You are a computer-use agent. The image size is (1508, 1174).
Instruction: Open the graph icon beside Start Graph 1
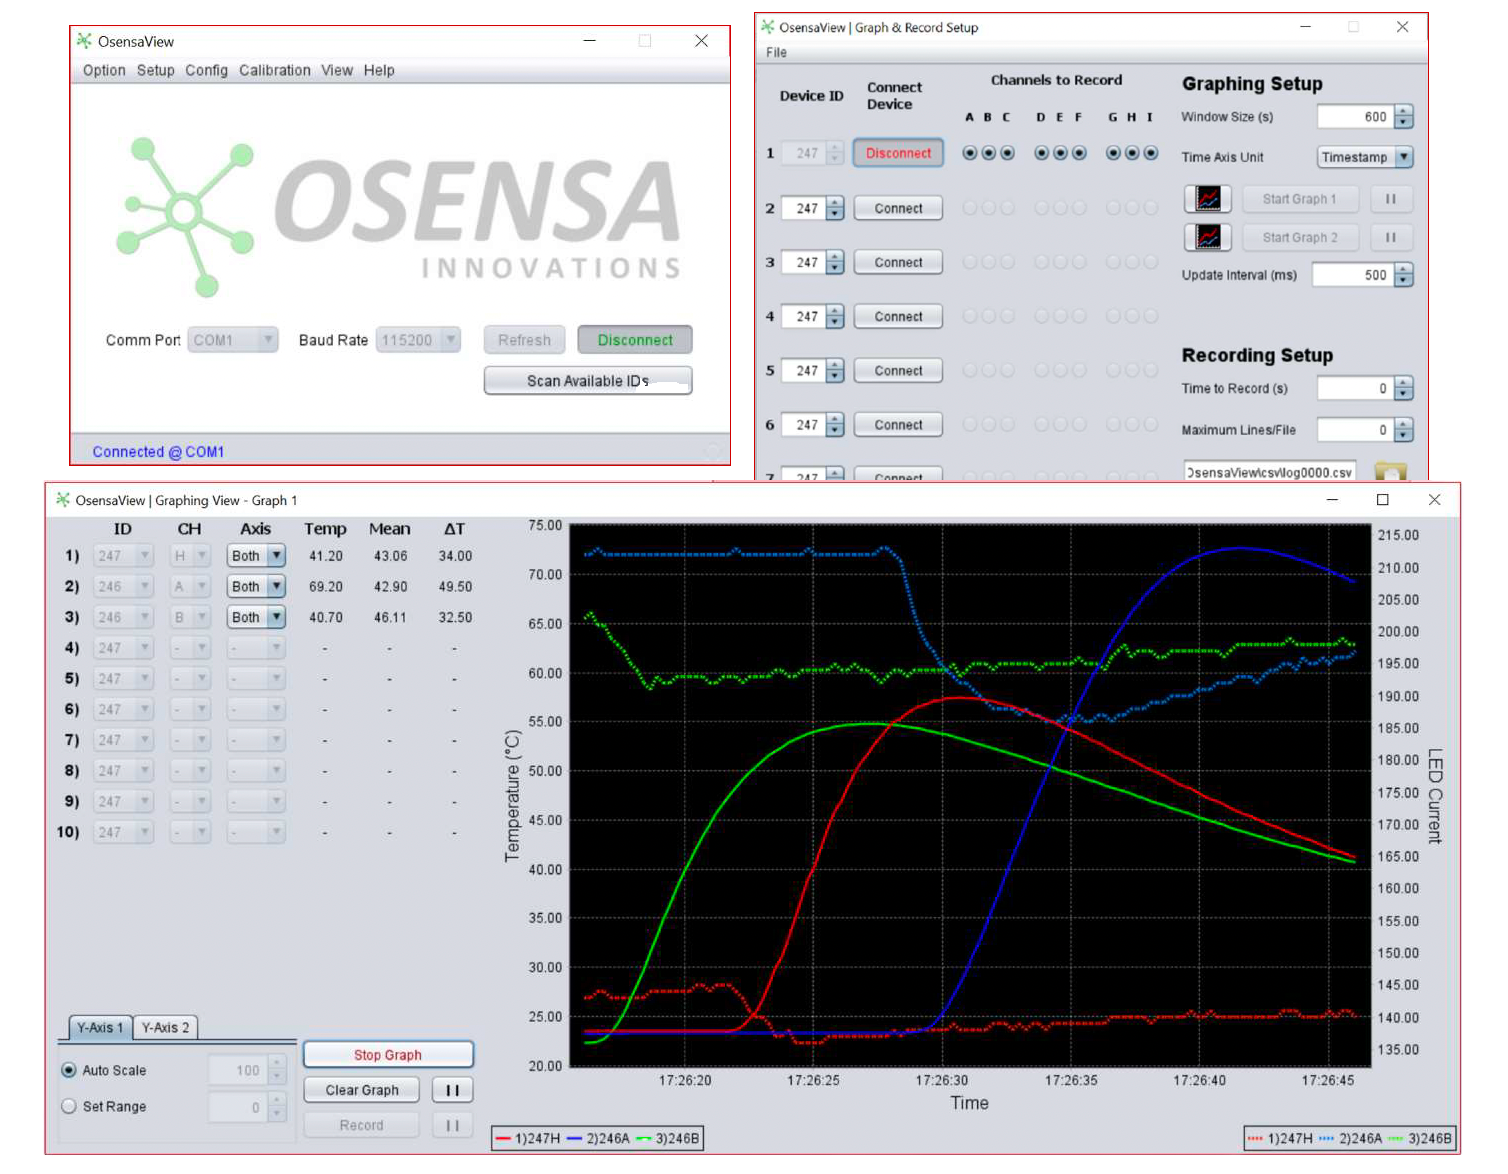1207,198
